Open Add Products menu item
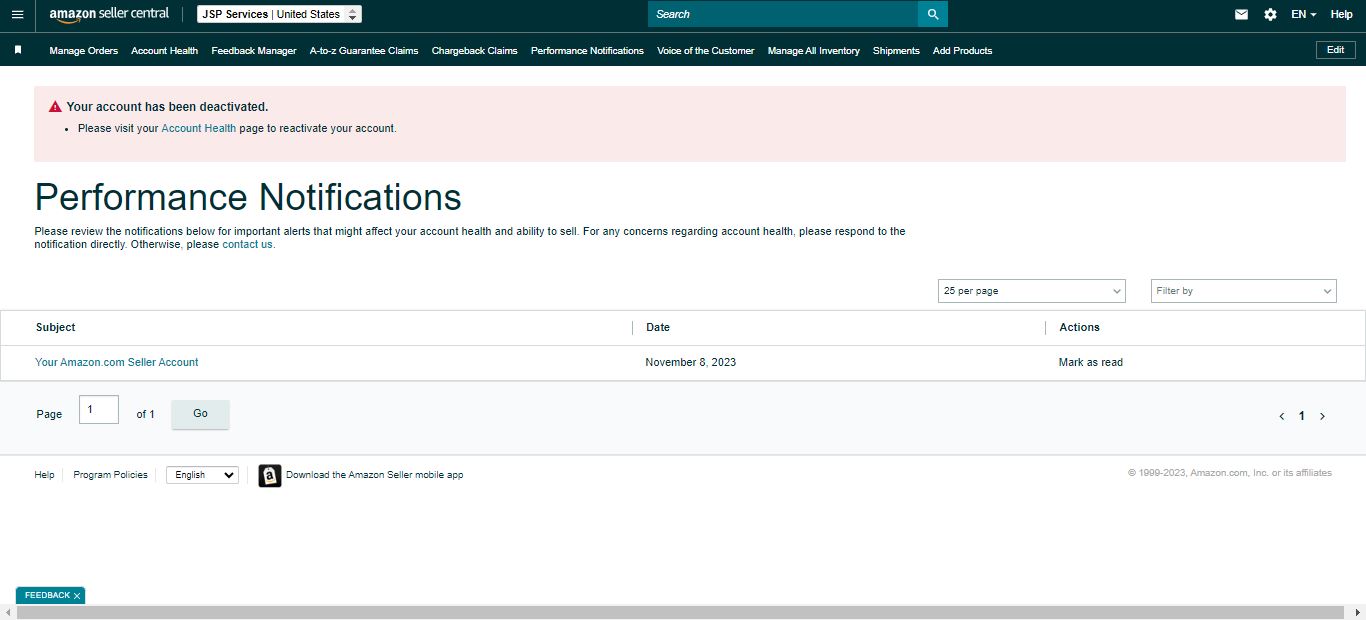Image resolution: width=1366 pixels, height=620 pixels. click(963, 50)
